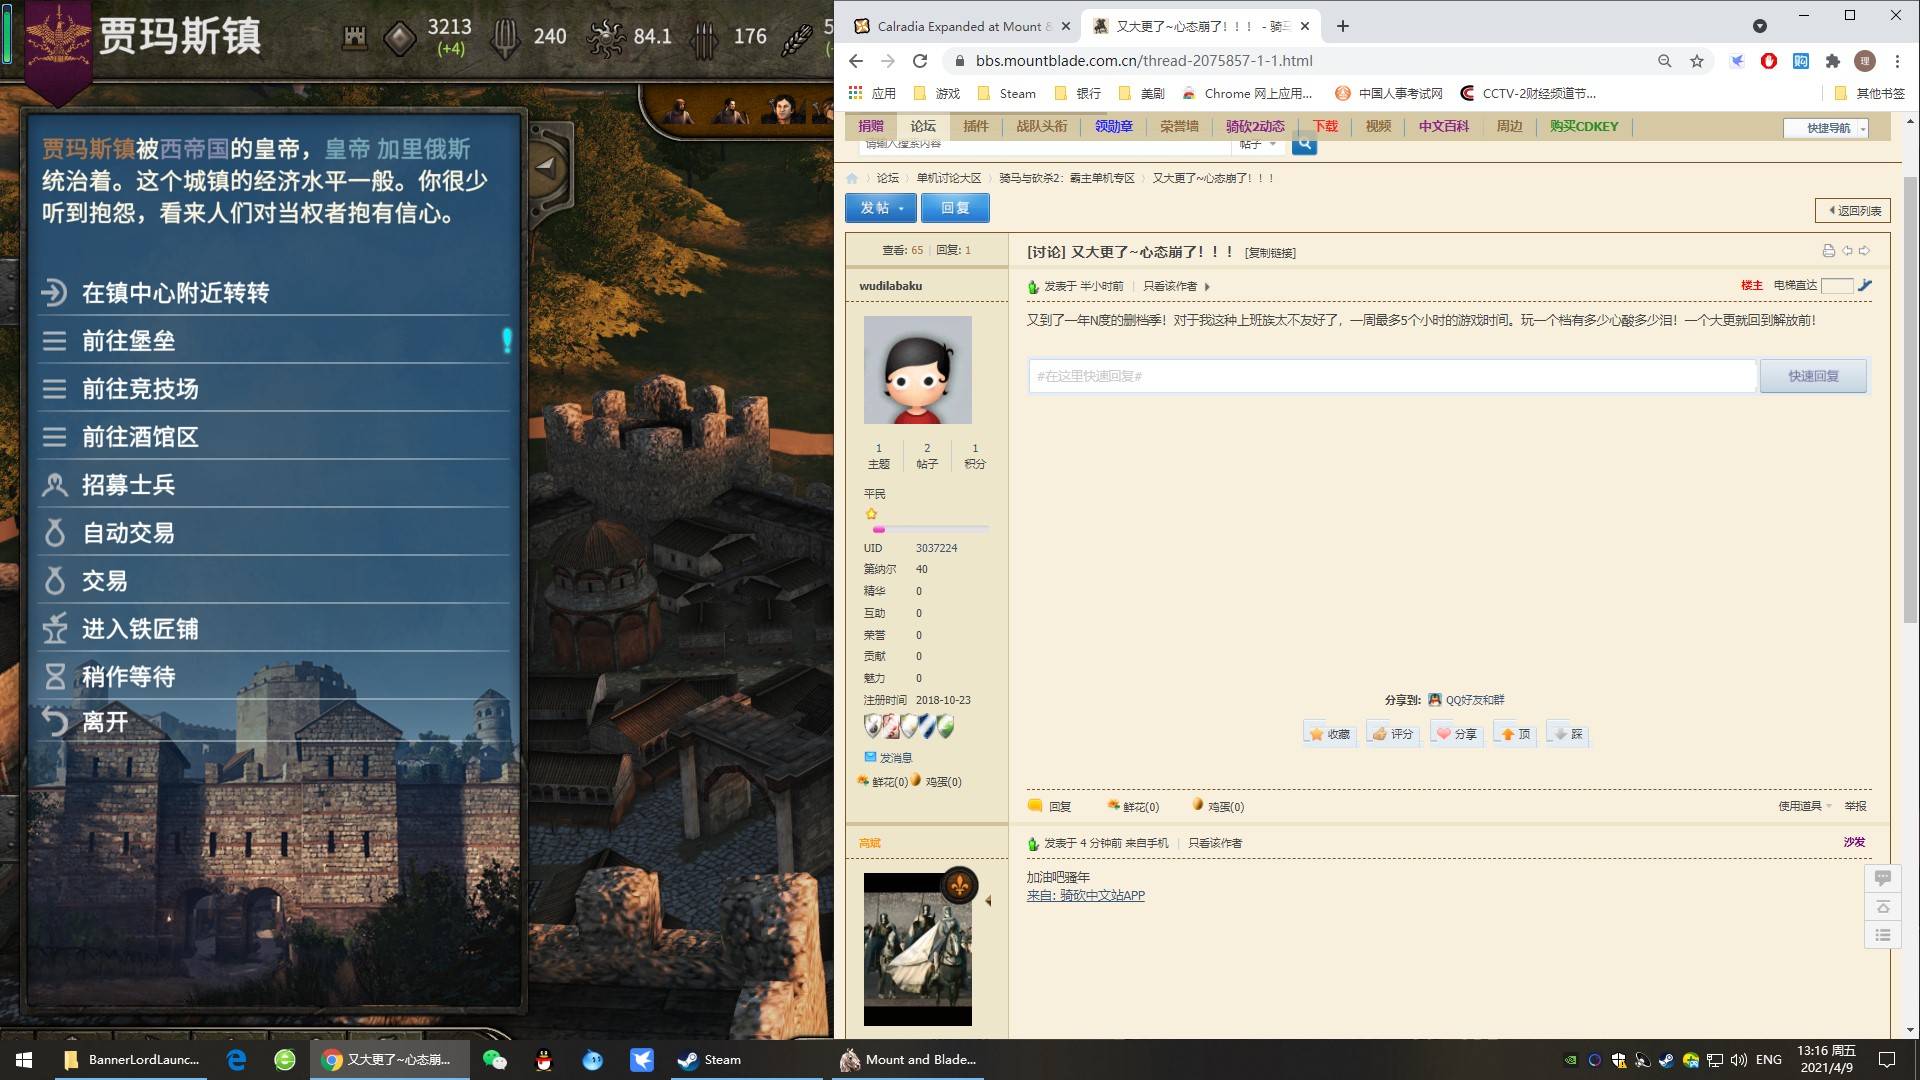The image size is (1920, 1080).
Task: Open the 下载 nav tab
Action: coord(1325,126)
